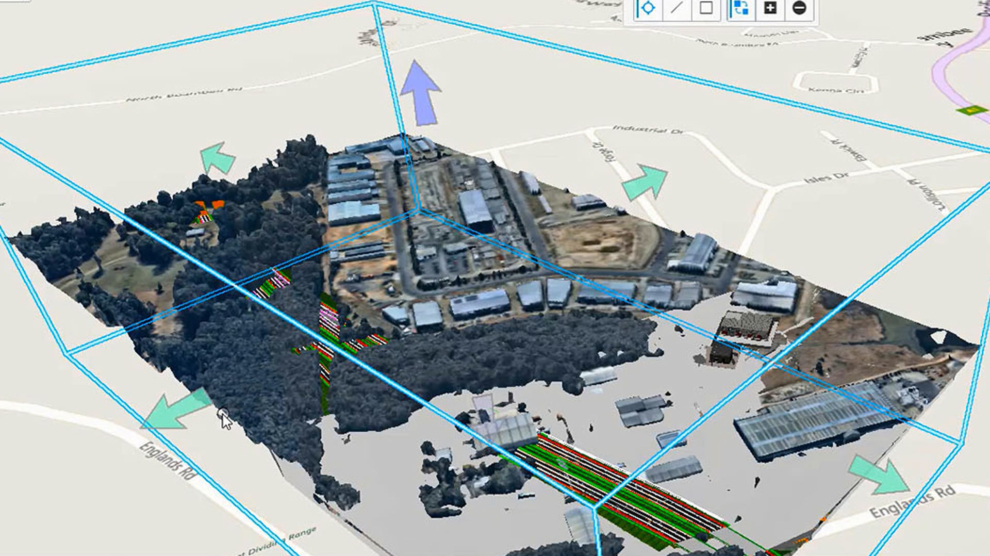Click the Industrial Dr street label

[646, 130]
